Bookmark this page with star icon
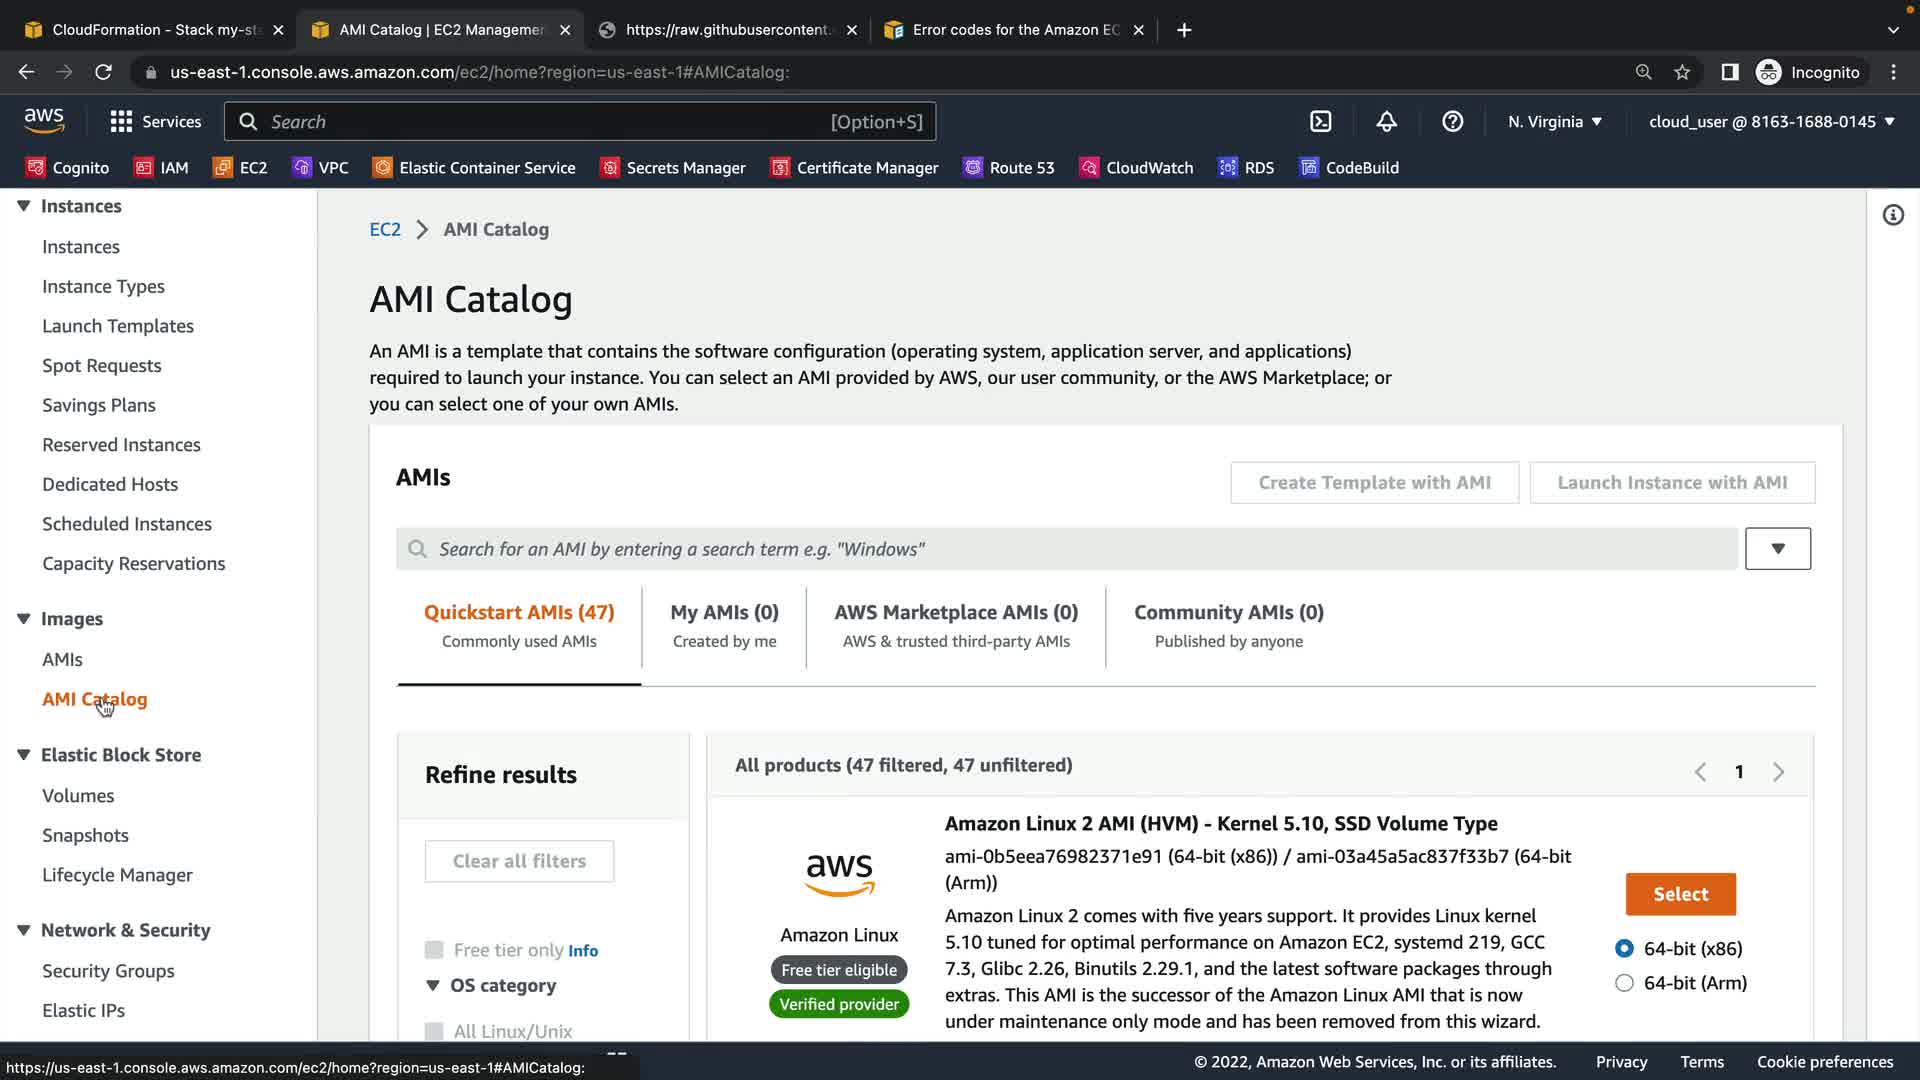Viewport: 1920px width, 1080px height. coord(1682,72)
